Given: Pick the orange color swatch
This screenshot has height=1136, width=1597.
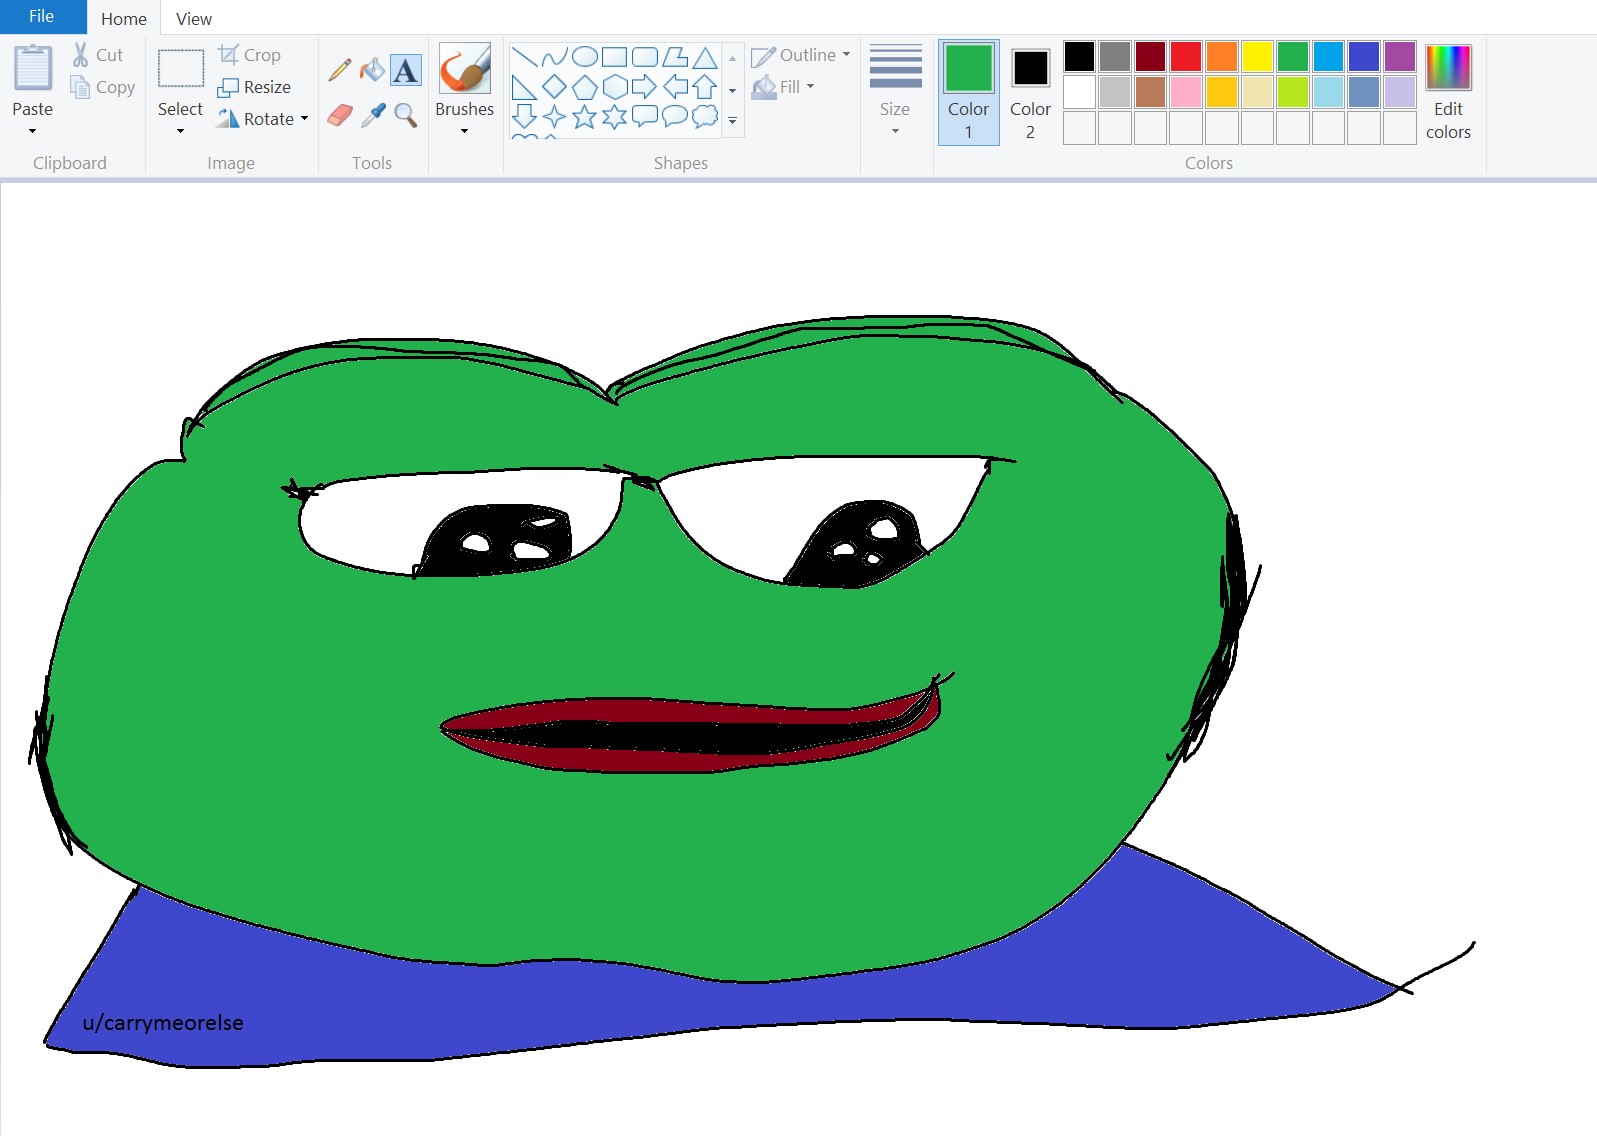Looking at the screenshot, I should pos(1221,56).
